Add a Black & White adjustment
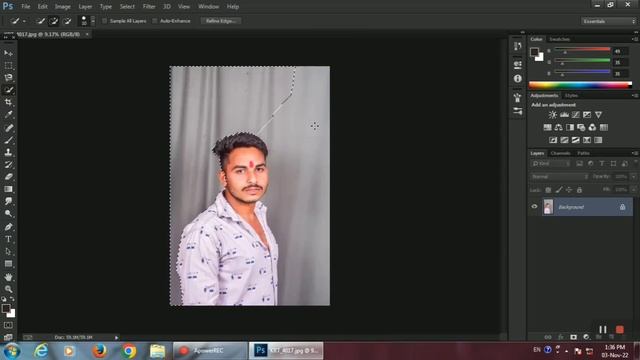The width and height of the screenshot is (640, 360). coord(570,127)
